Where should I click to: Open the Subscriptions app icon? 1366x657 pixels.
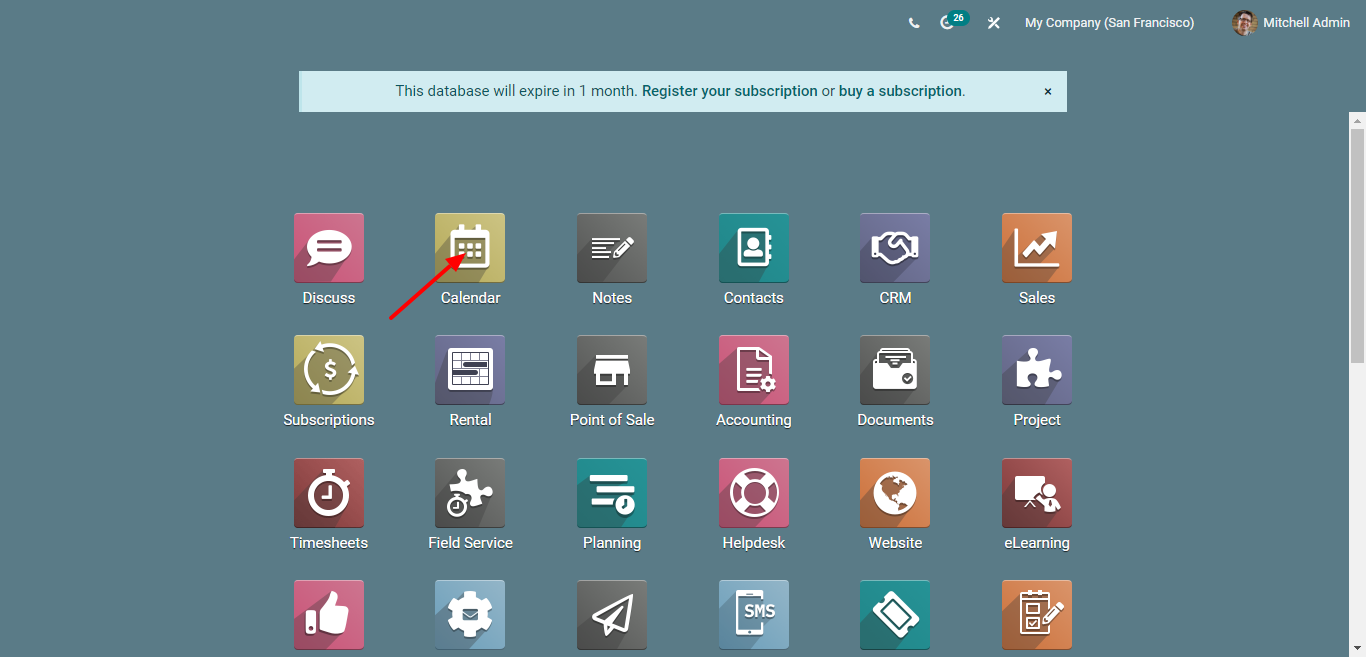328,370
